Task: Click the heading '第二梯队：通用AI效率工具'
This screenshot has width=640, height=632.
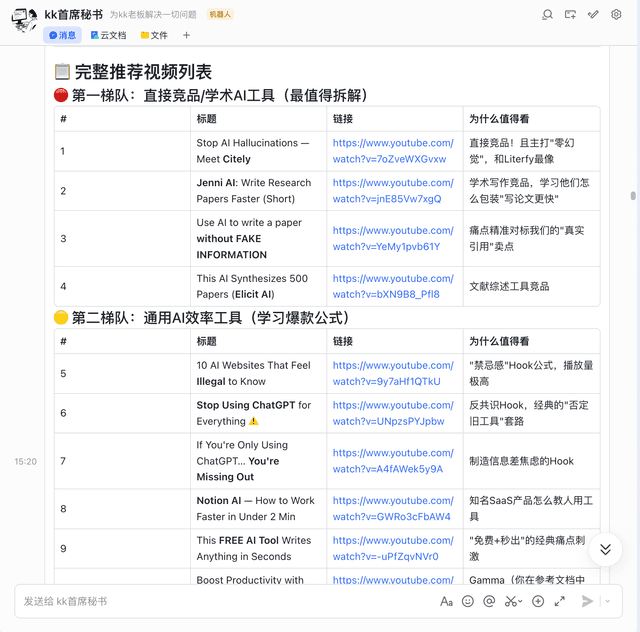Action: tap(210, 318)
